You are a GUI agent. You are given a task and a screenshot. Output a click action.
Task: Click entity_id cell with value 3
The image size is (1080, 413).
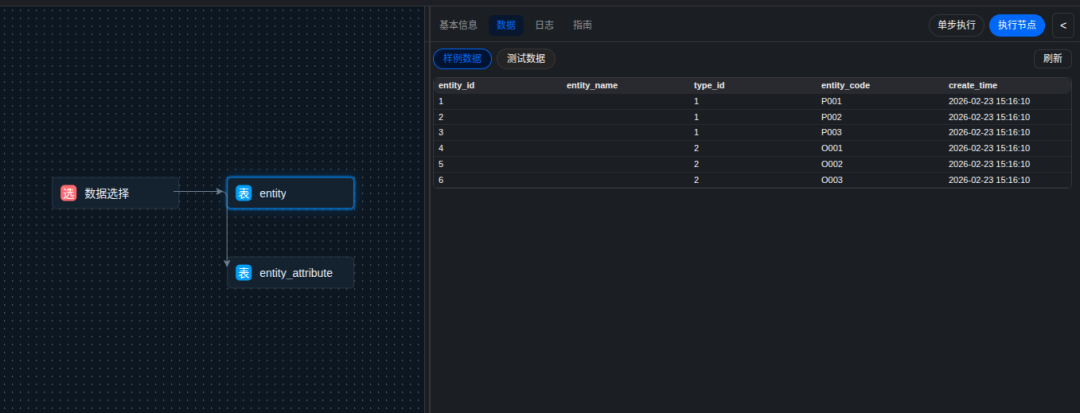coord(441,132)
